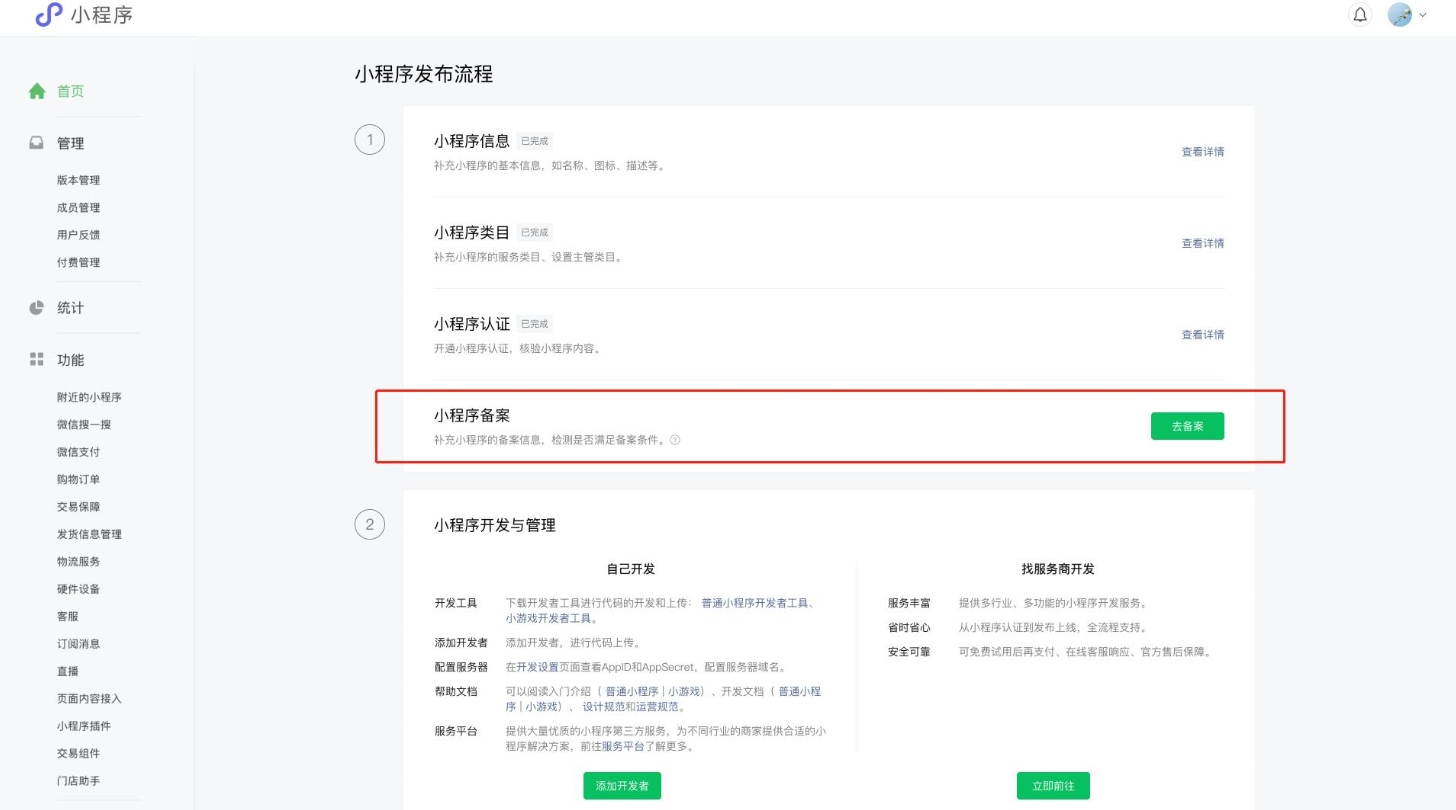The image size is (1456, 810).
Task: Click the 省时省心 label
Action: coord(909,627)
